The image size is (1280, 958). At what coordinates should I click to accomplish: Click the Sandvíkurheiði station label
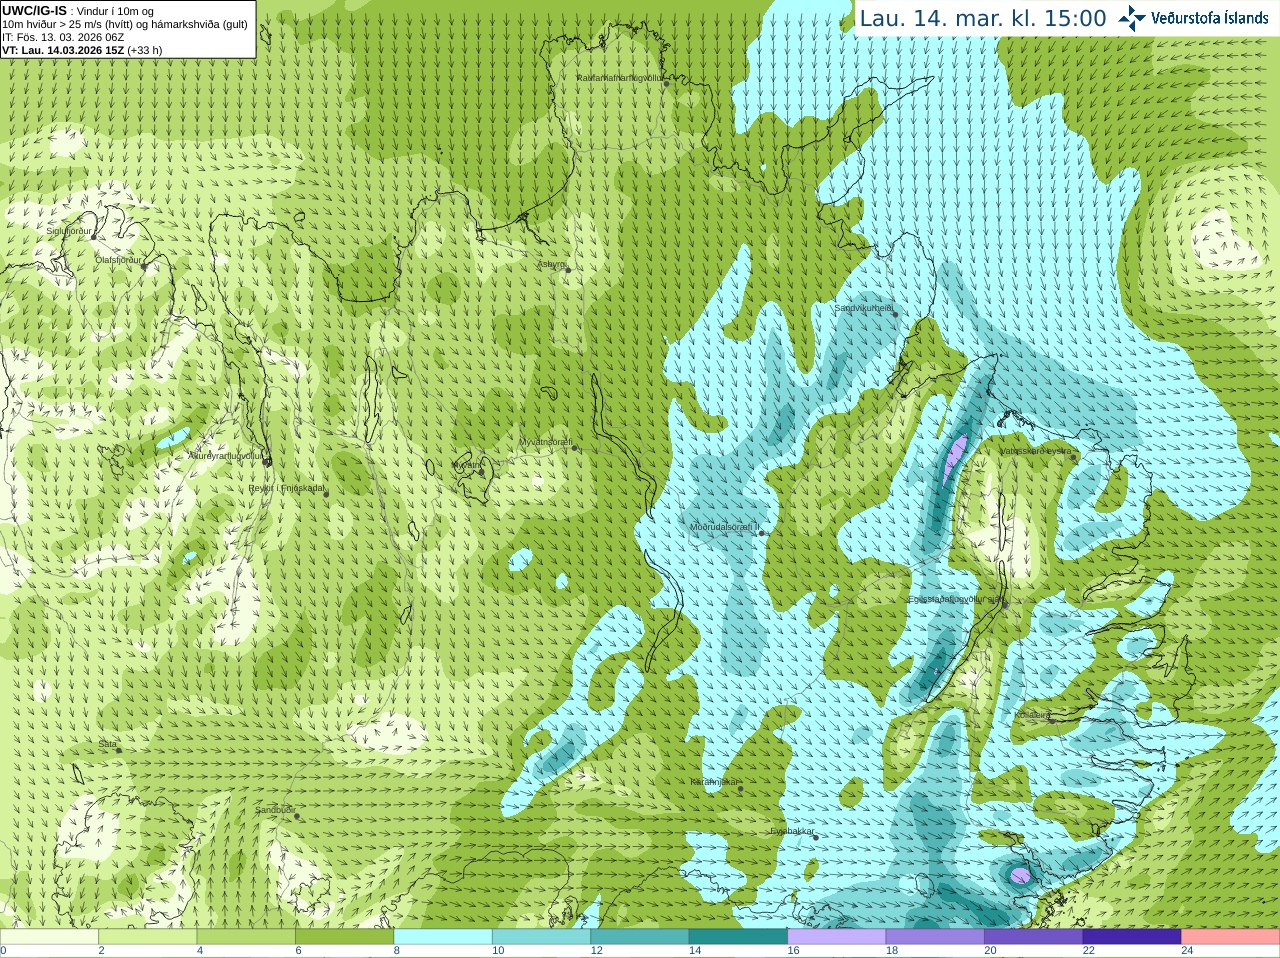[864, 308]
